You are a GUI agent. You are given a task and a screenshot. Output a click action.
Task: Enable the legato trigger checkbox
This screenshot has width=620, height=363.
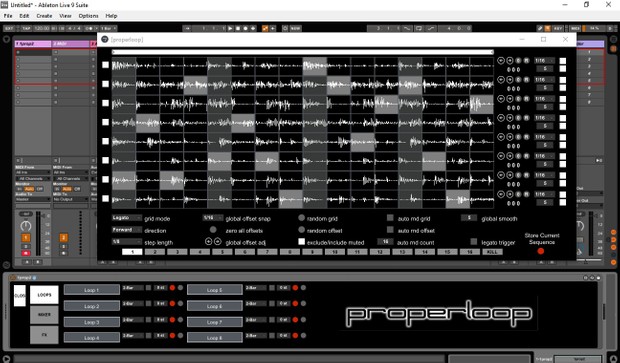click(x=474, y=242)
